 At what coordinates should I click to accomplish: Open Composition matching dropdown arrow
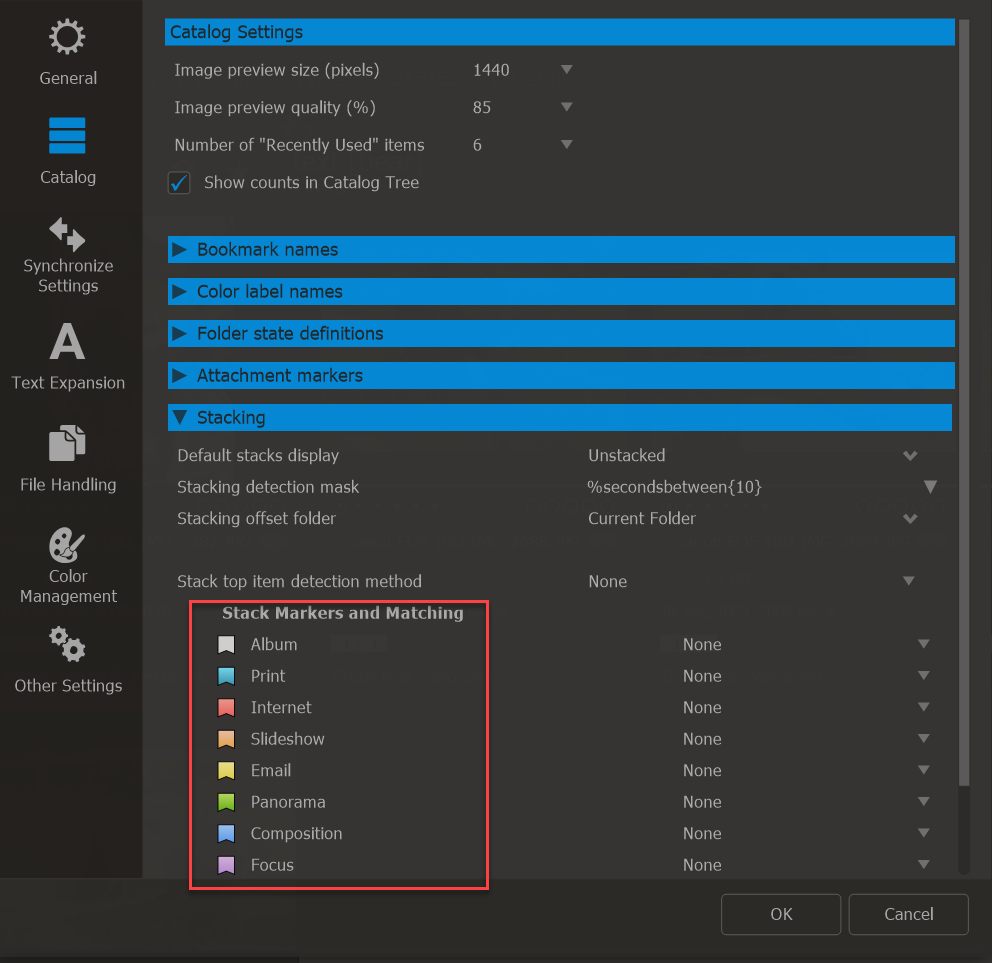tap(924, 833)
